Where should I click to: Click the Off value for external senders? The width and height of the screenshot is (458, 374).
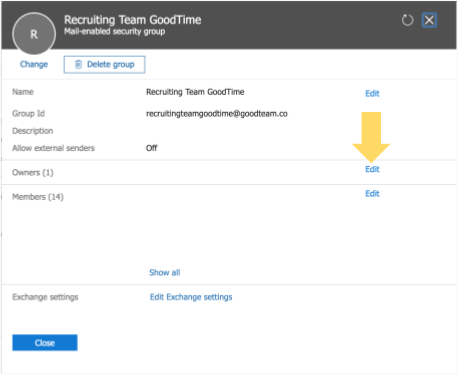coord(152,148)
